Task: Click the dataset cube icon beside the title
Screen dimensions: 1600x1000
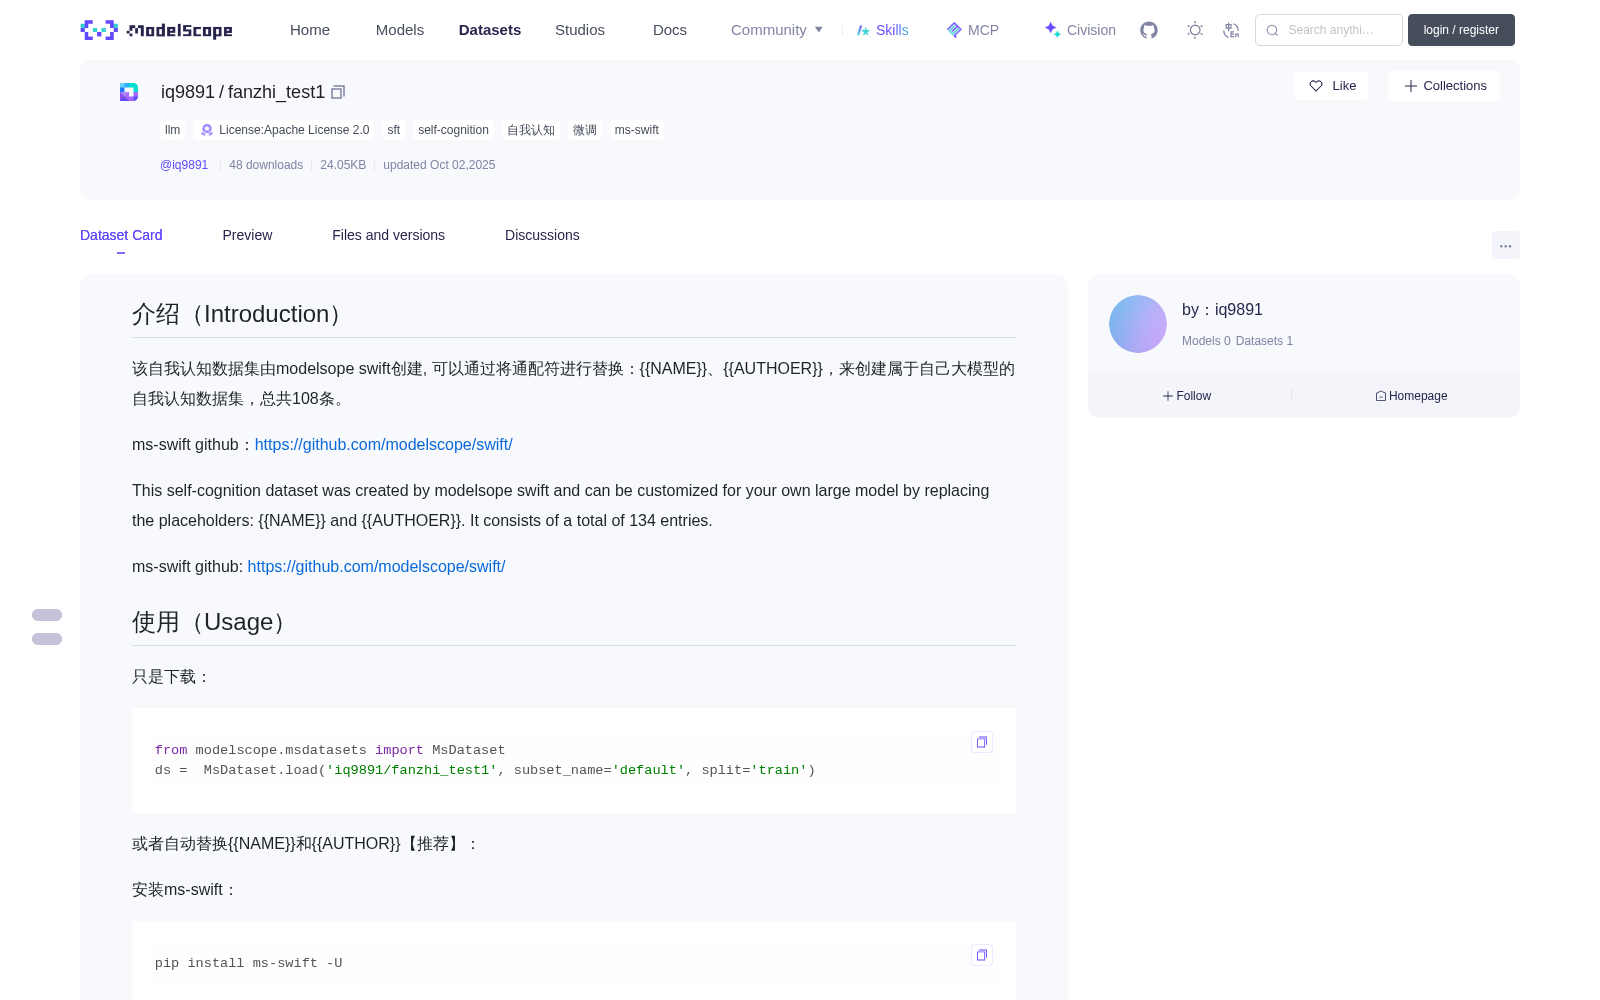Action: click(x=129, y=92)
